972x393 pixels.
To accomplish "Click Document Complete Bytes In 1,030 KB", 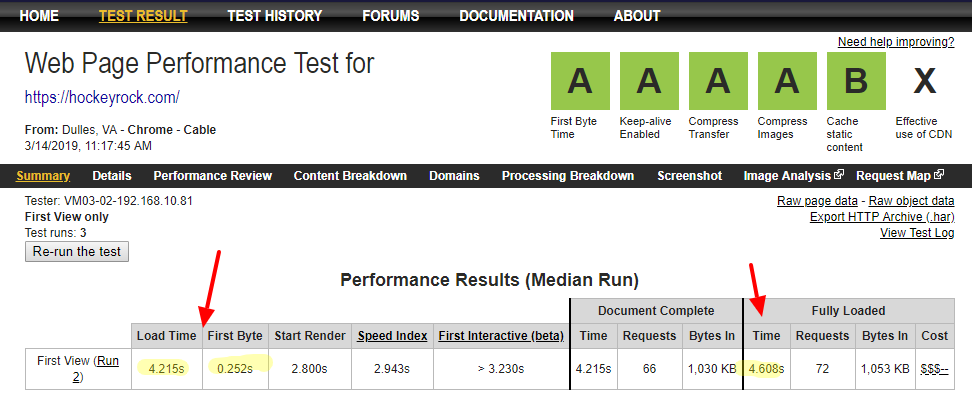I will coord(711,369).
